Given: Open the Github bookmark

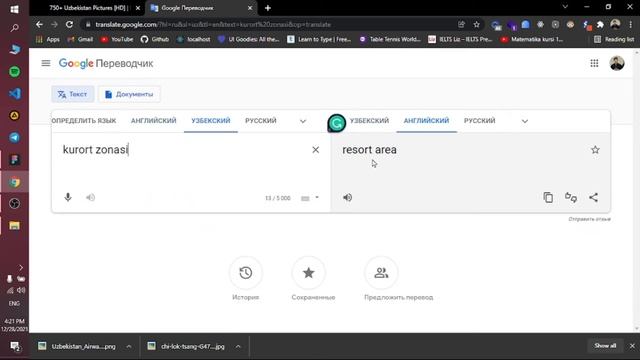Looking at the screenshot, I should click(155, 40).
